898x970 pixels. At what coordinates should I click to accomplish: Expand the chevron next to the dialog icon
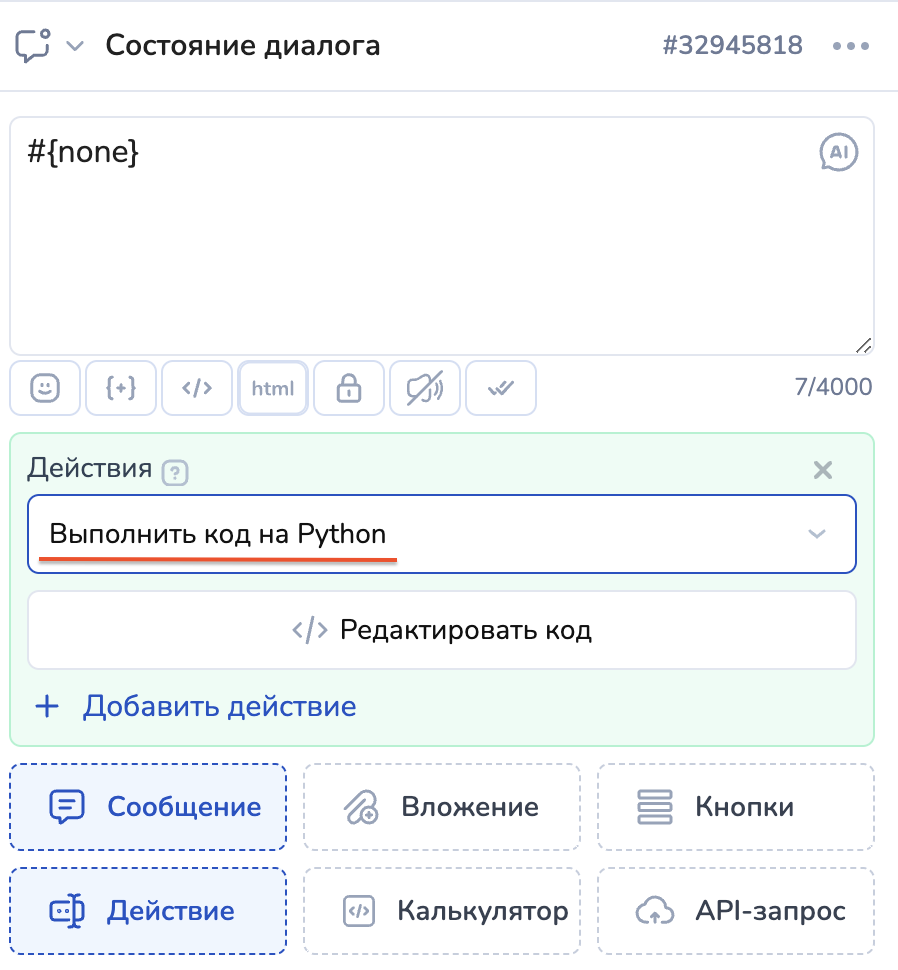[x=75, y=46]
